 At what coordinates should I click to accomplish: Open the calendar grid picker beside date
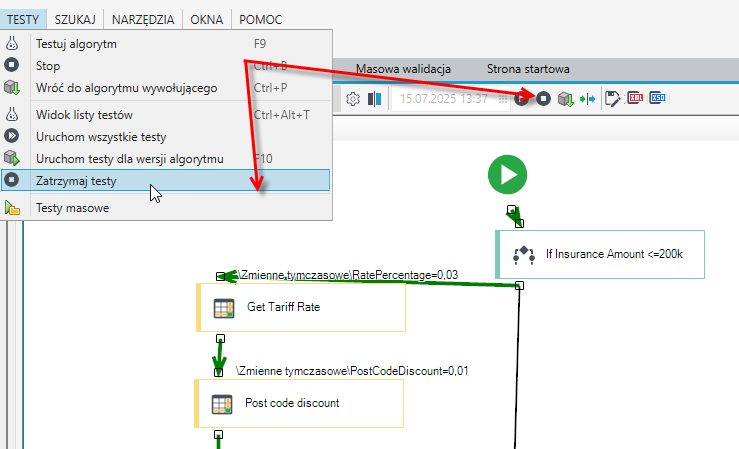point(503,99)
